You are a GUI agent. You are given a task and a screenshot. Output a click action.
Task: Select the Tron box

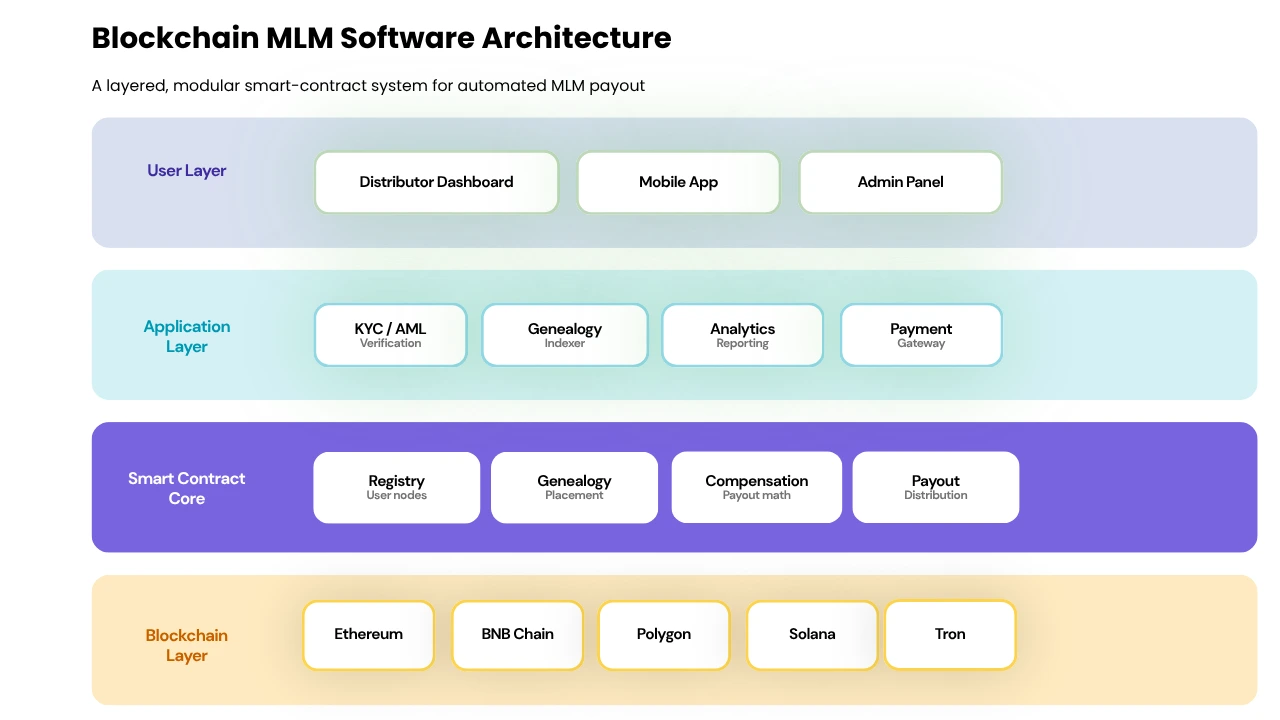coord(950,634)
